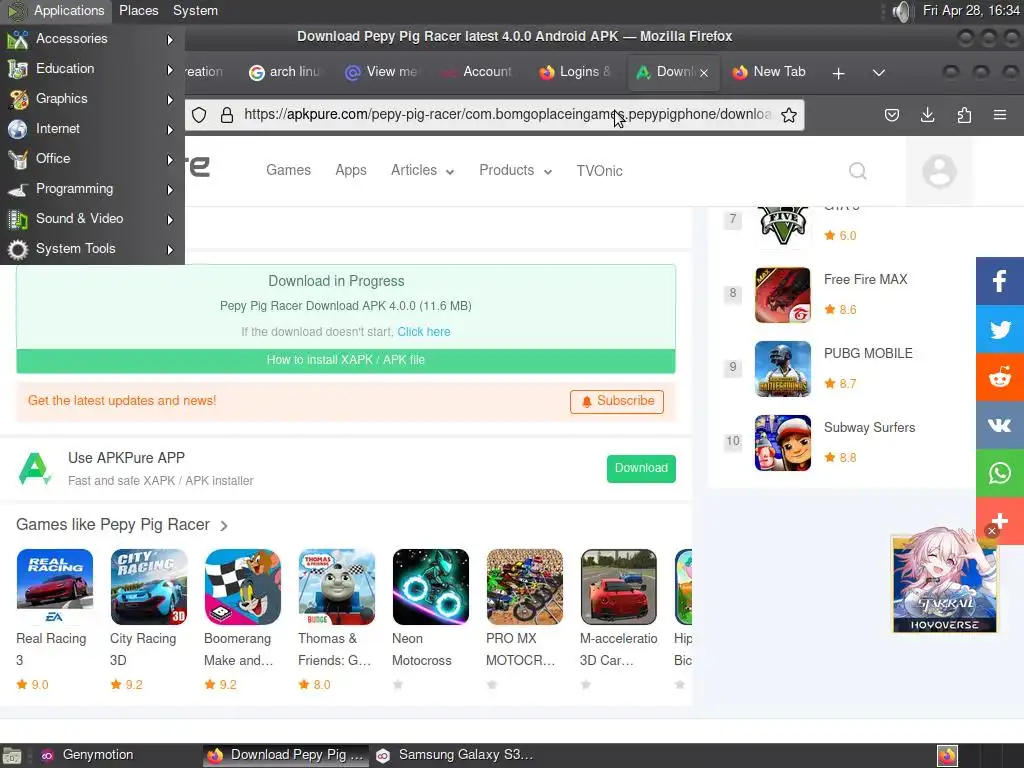Open the Education submenu
This screenshot has height=768, width=1024.
tap(92, 69)
